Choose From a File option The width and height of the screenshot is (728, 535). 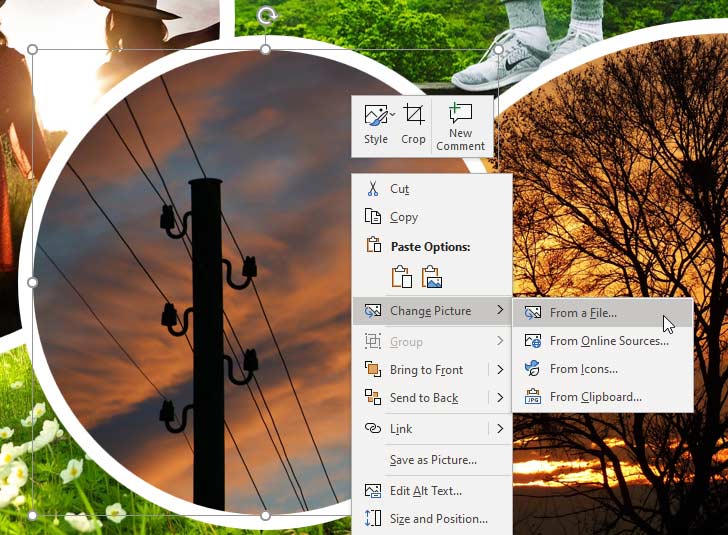point(583,313)
